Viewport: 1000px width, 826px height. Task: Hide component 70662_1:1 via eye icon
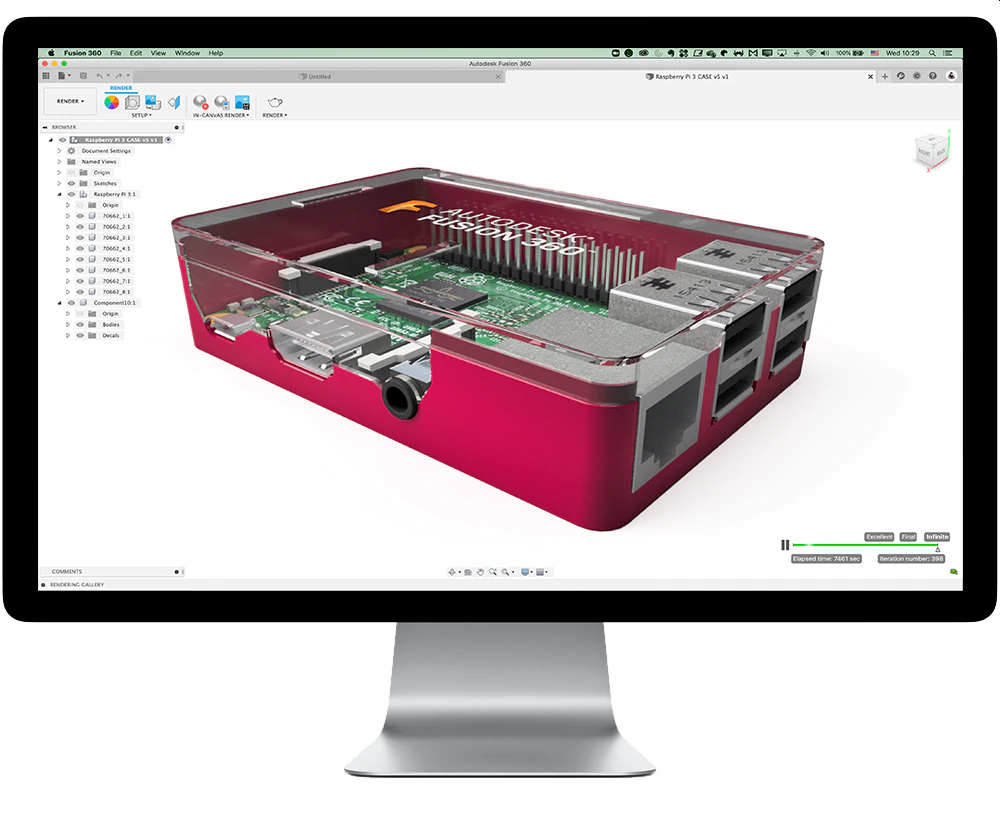[x=80, y=216]
